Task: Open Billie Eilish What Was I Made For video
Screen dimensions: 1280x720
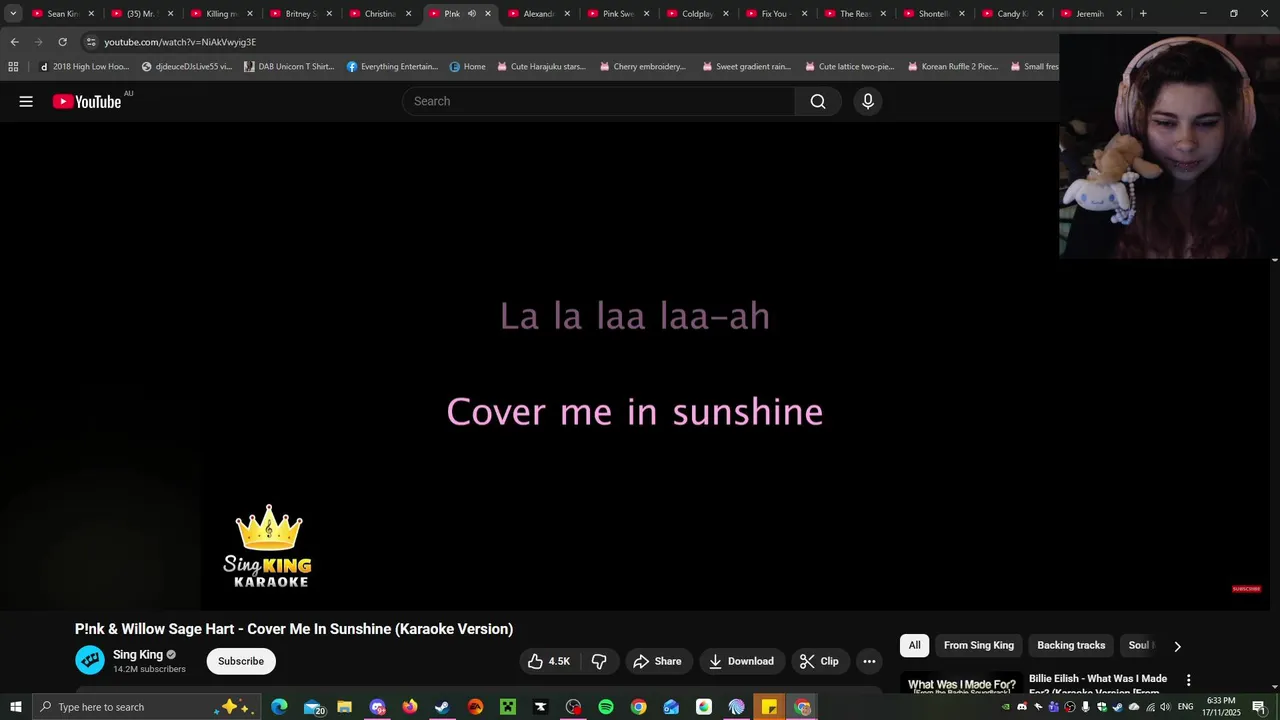Action: [x=1098, y=684]
